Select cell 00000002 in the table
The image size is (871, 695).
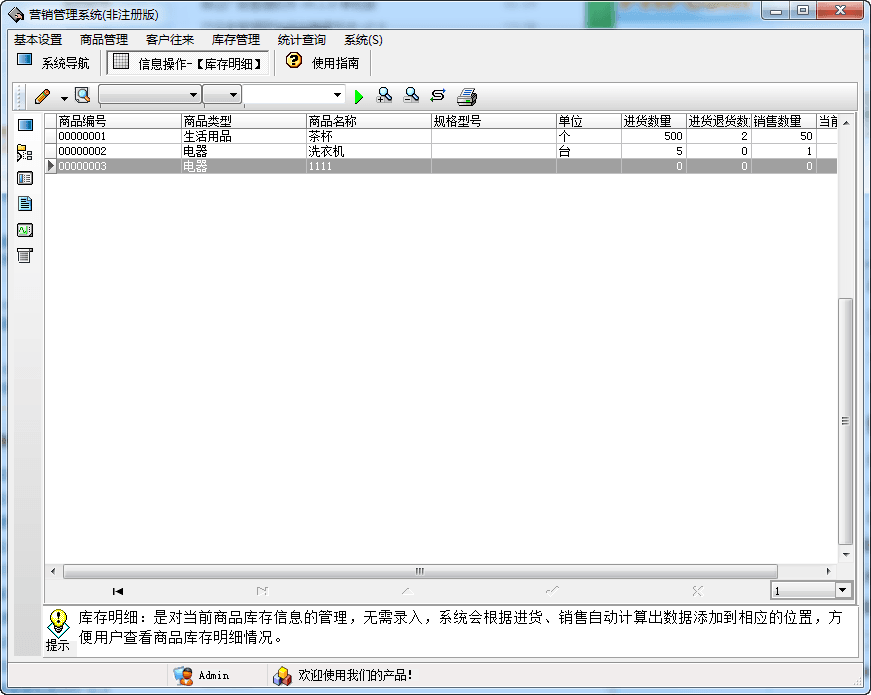[x=119, y=151]
